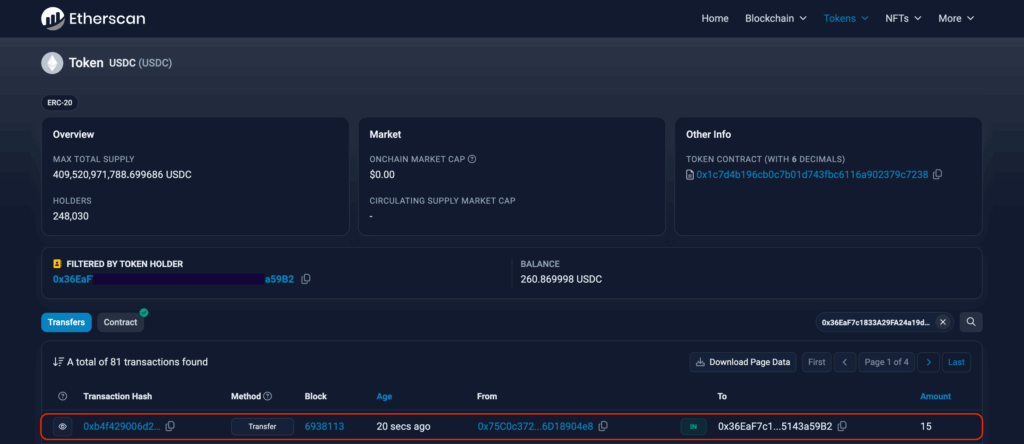Copy the To address 0x36EaF7c1...5143a59B2
This screenshot has height=444, width=1024.
point(842,426)
